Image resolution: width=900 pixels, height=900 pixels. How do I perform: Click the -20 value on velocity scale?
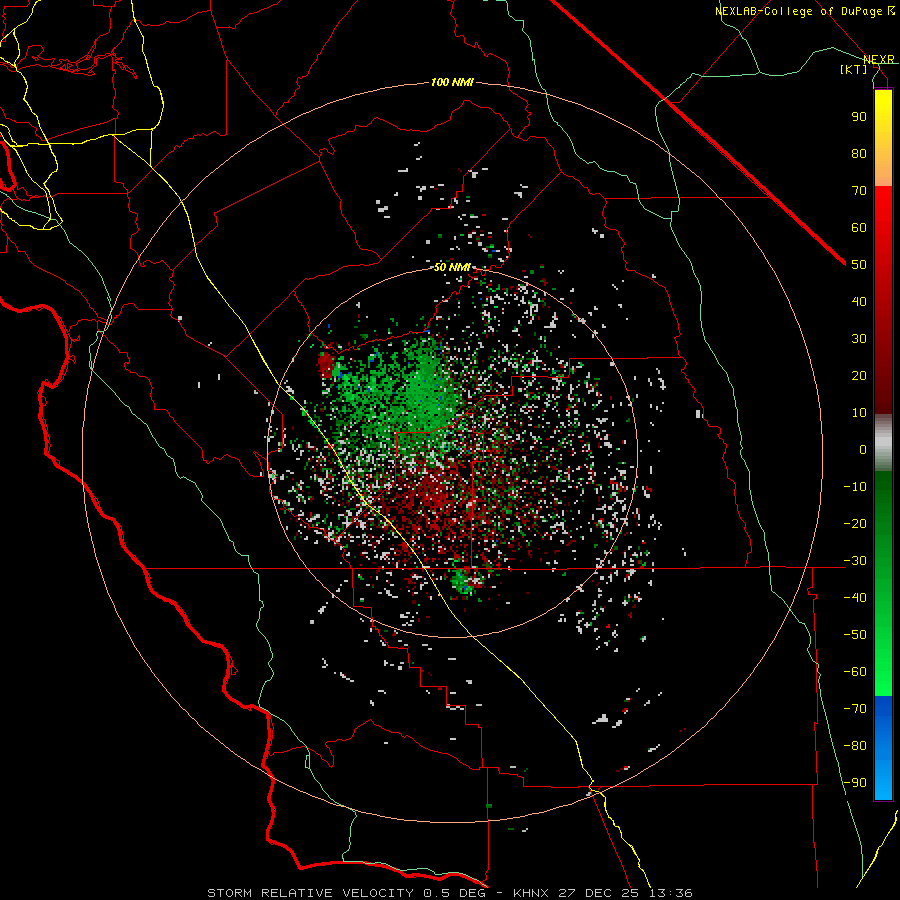point(855,524)
